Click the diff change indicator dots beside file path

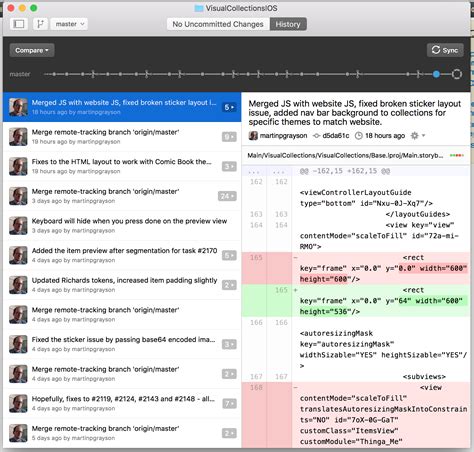tap(457, 155)
